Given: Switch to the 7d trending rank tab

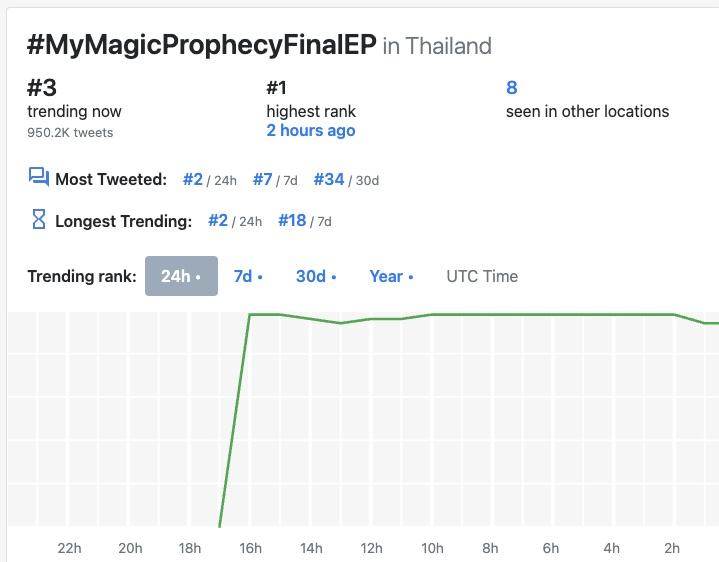Looking at the screenshot, I should click(x=247, y=276).
